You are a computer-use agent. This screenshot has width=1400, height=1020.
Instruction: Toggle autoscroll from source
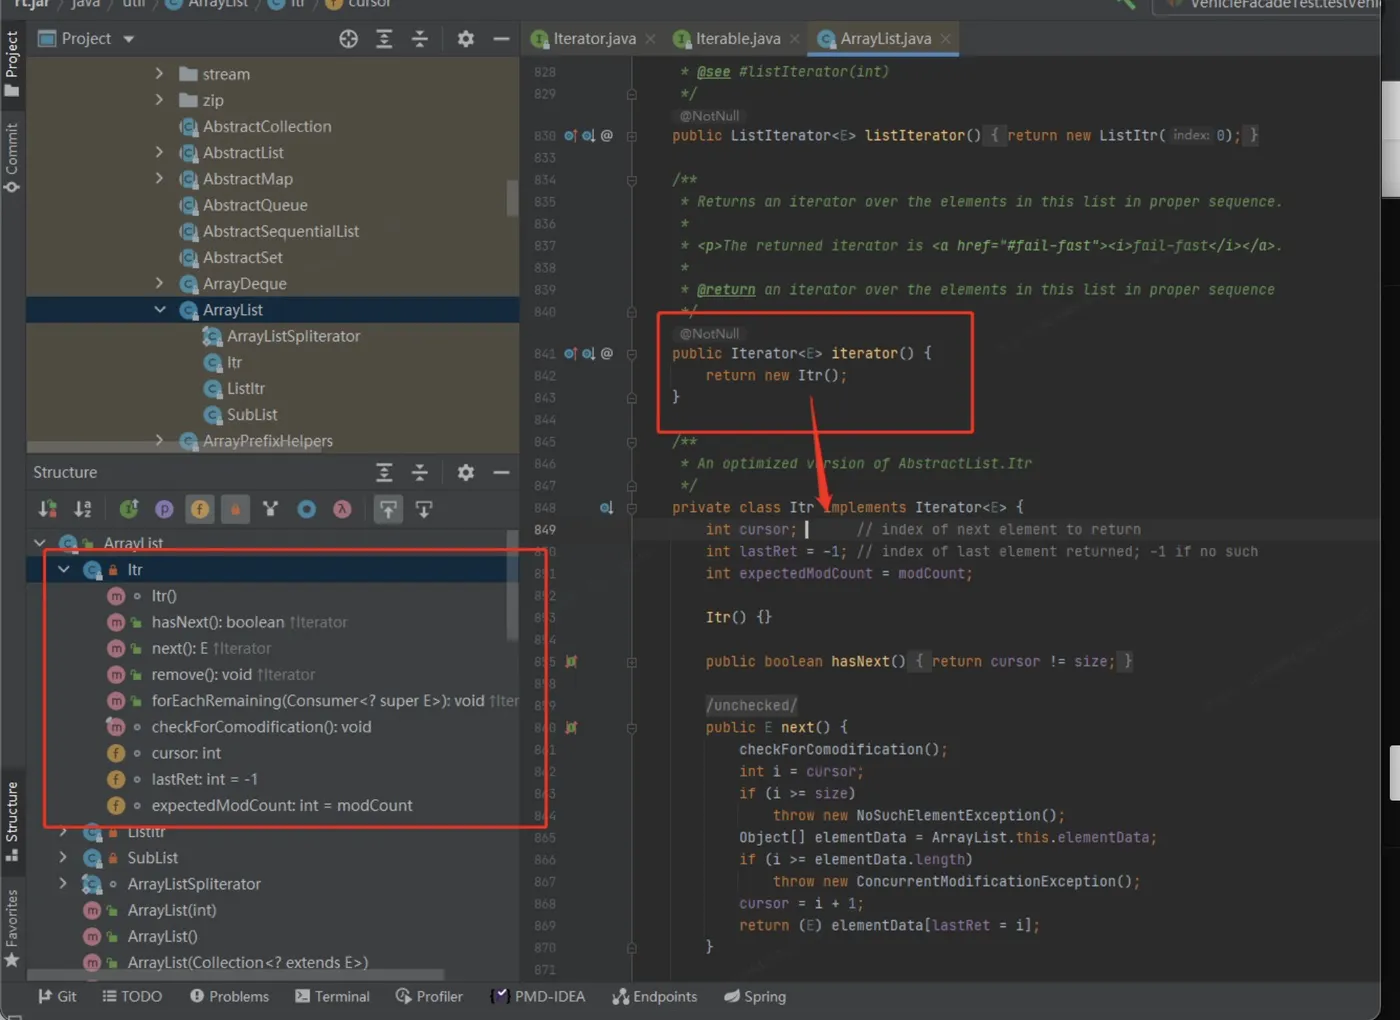(x=424, y=509)
